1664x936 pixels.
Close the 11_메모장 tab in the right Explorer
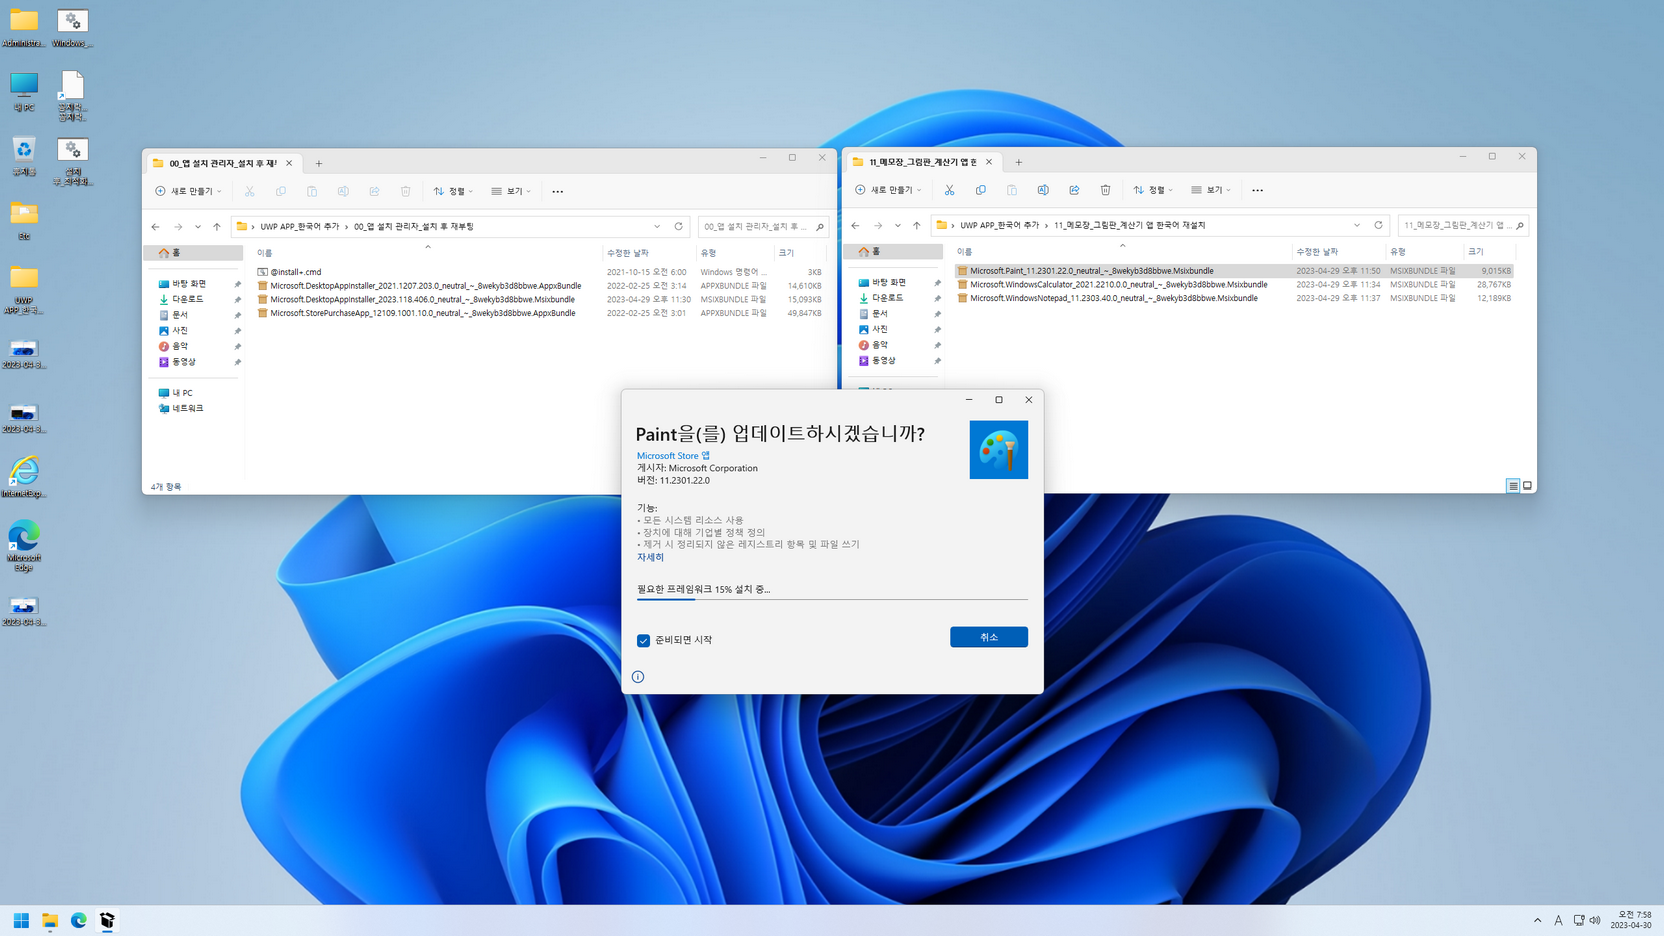pyautogui.click(x=989, y=162)
